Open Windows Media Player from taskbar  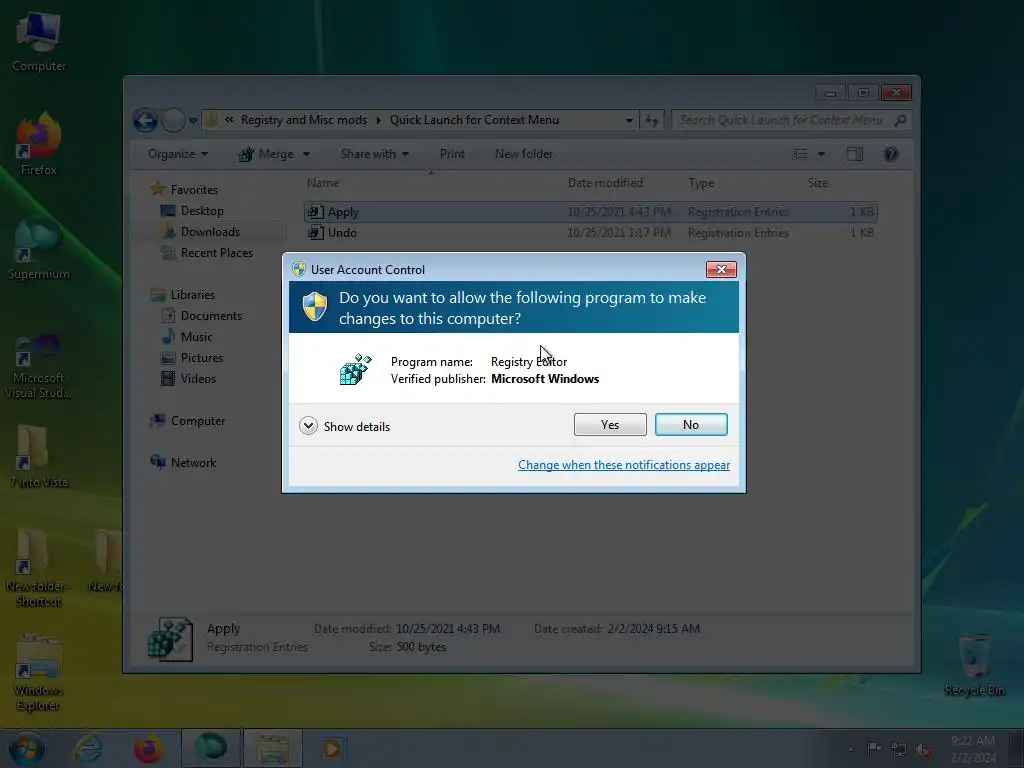click(332, 748)
